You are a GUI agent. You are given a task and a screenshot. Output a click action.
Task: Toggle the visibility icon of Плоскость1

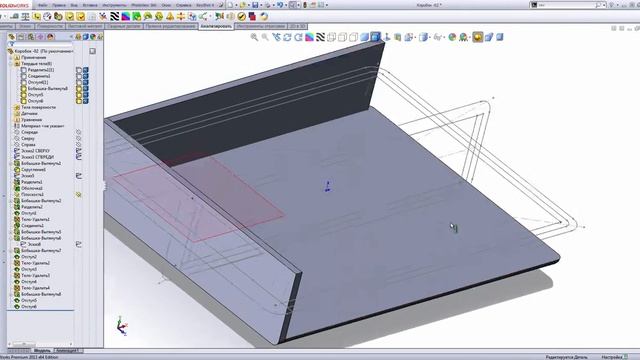79,195
